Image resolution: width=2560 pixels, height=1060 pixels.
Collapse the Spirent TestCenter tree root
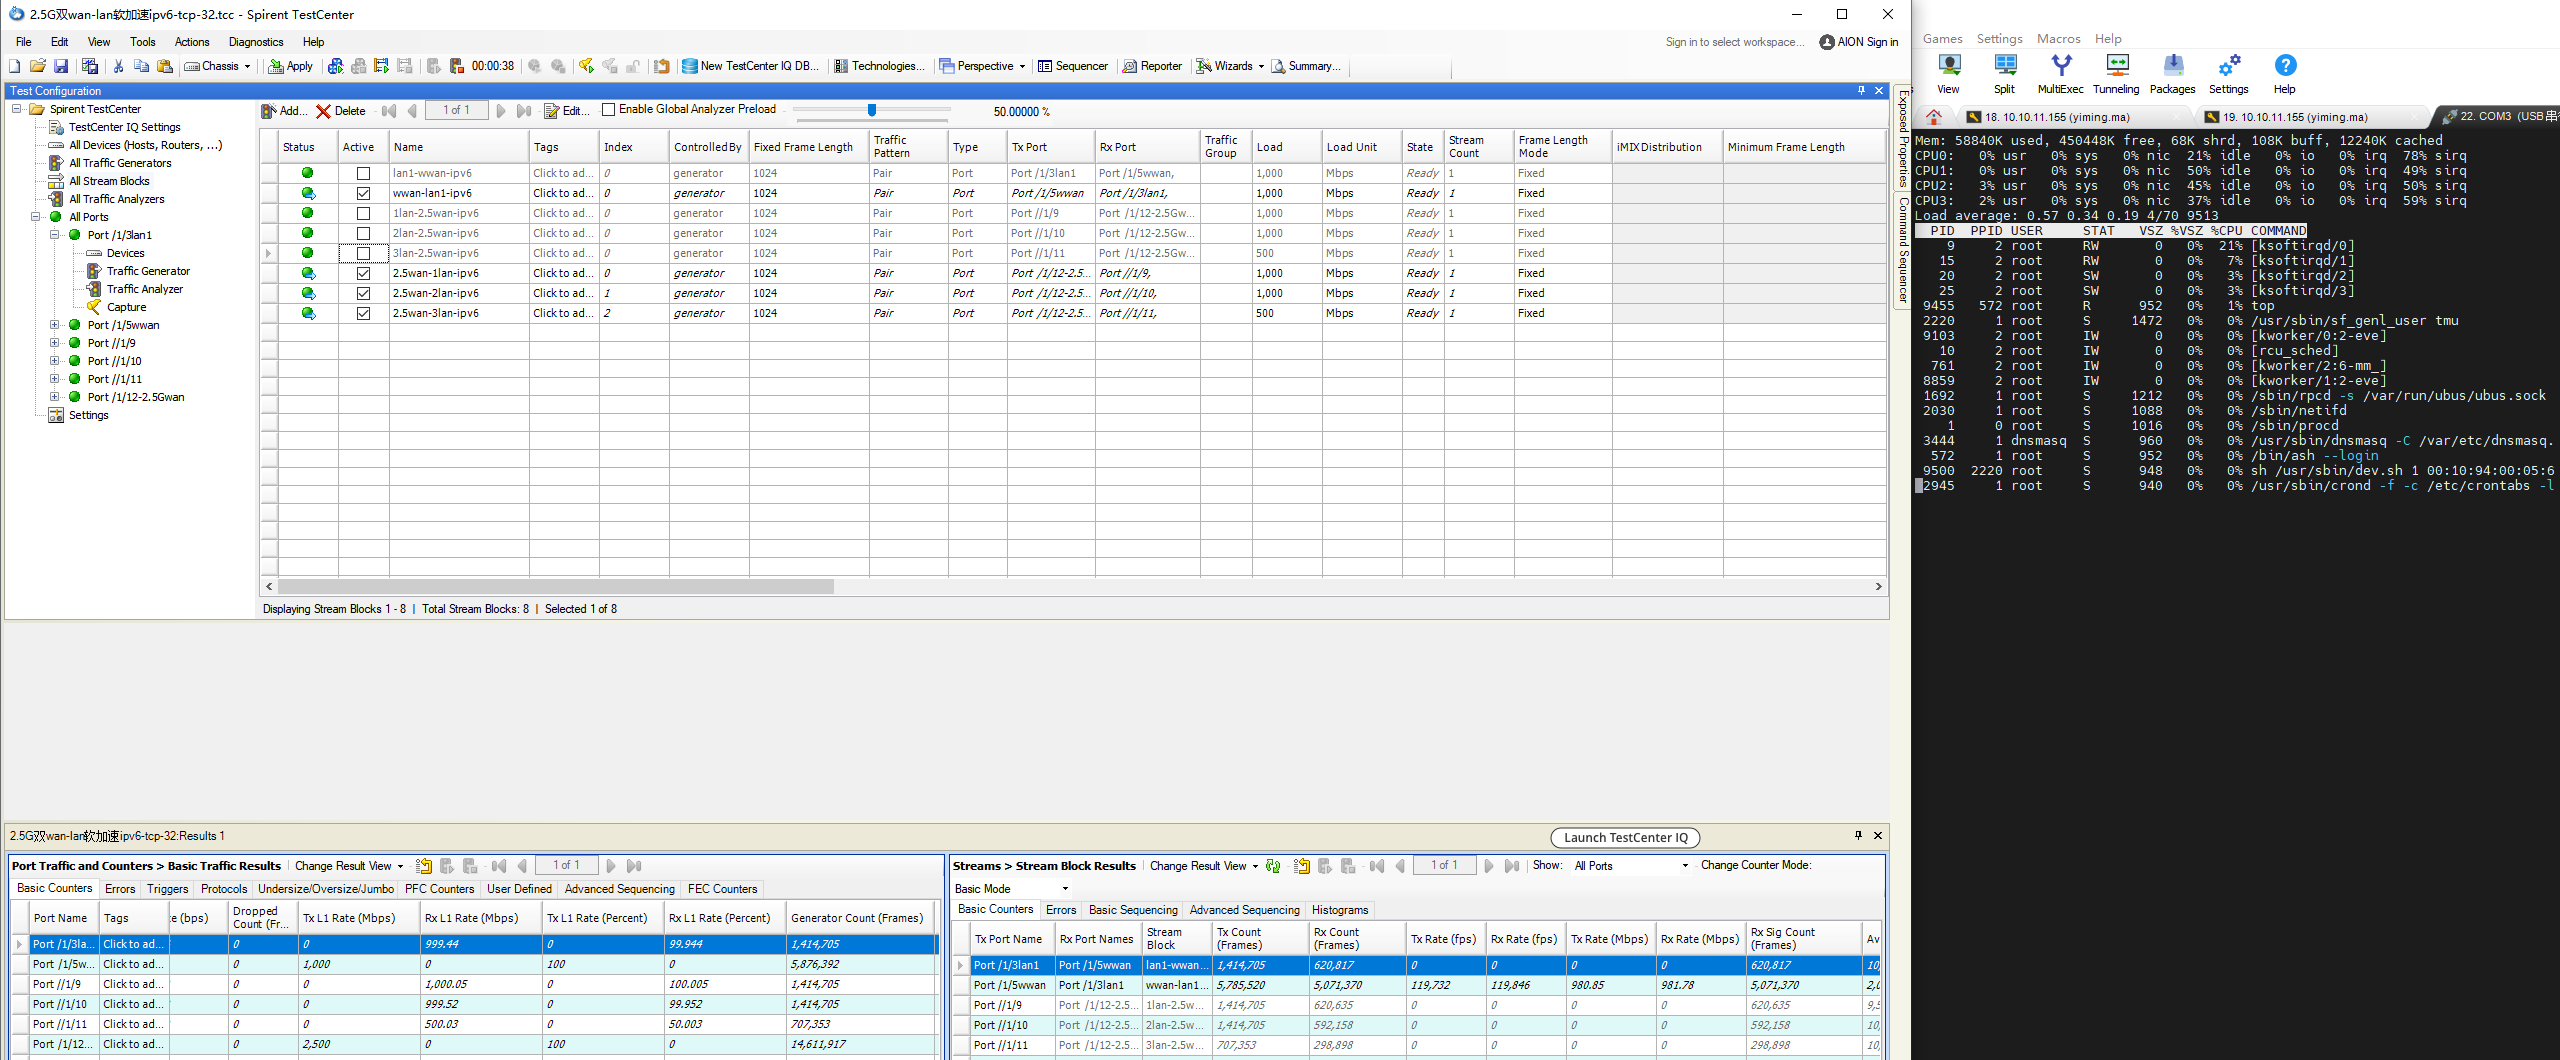point(17,109)
